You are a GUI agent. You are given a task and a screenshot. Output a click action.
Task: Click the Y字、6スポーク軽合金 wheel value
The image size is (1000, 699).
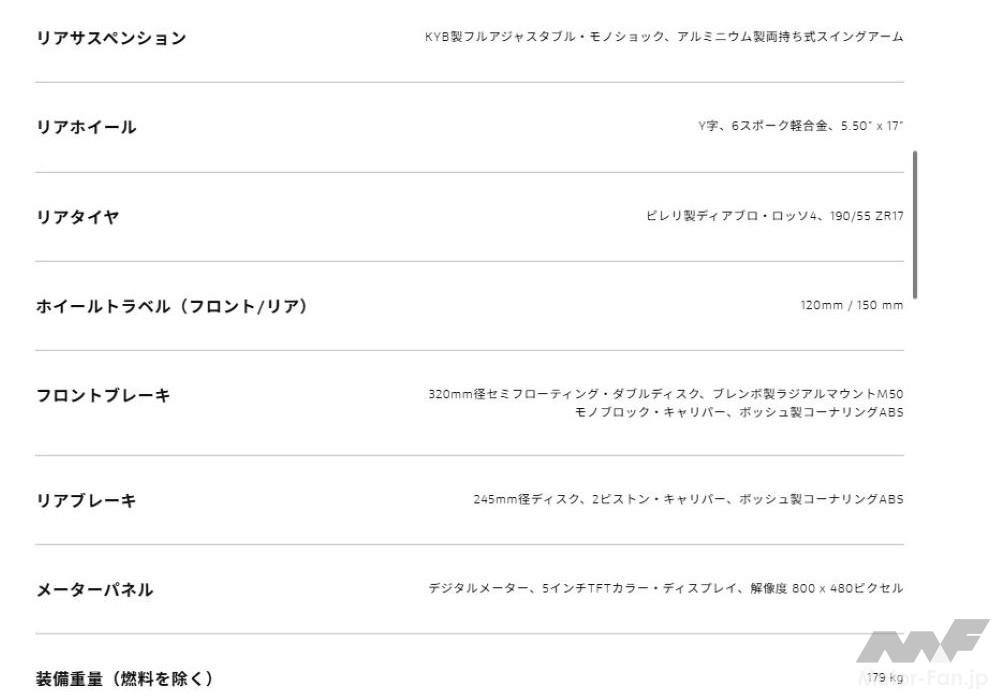pyautogui.click(x=800, y=127)
